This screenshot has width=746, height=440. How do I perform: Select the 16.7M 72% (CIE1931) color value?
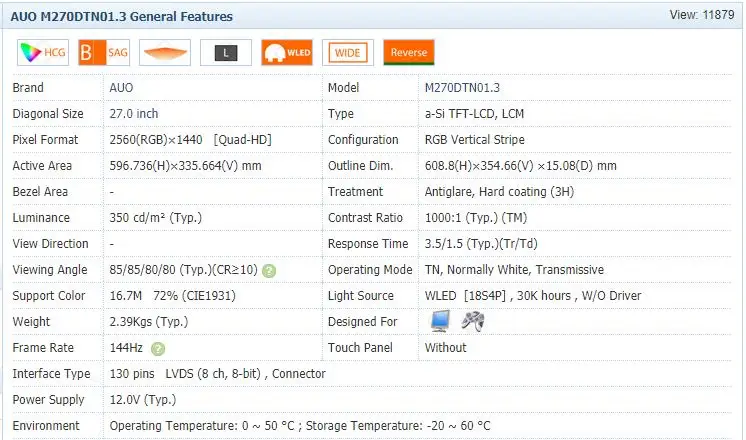tap(173, 296)
